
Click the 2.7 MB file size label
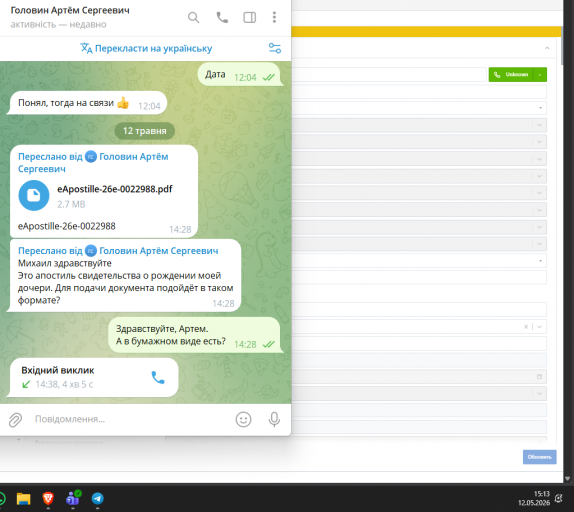(71, 204)
